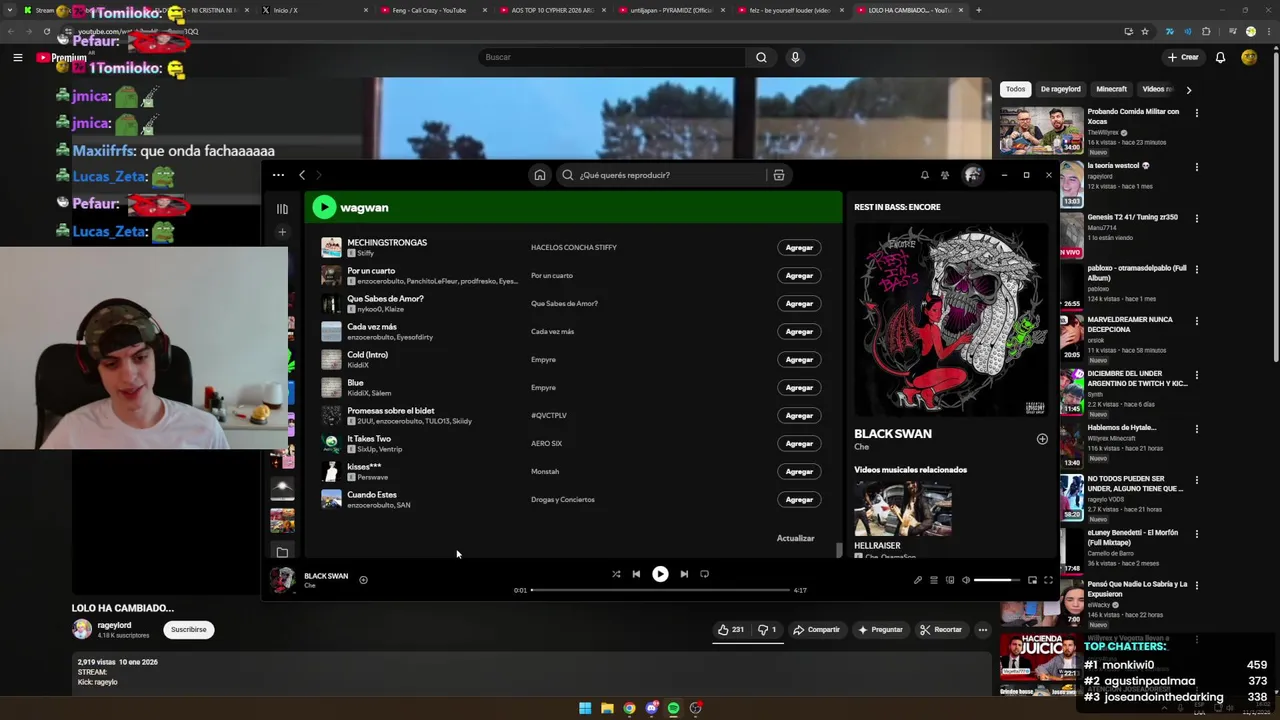The image size is (1280, 720).
Task: Open Spotify queue icon
Action: coord(934,580)
